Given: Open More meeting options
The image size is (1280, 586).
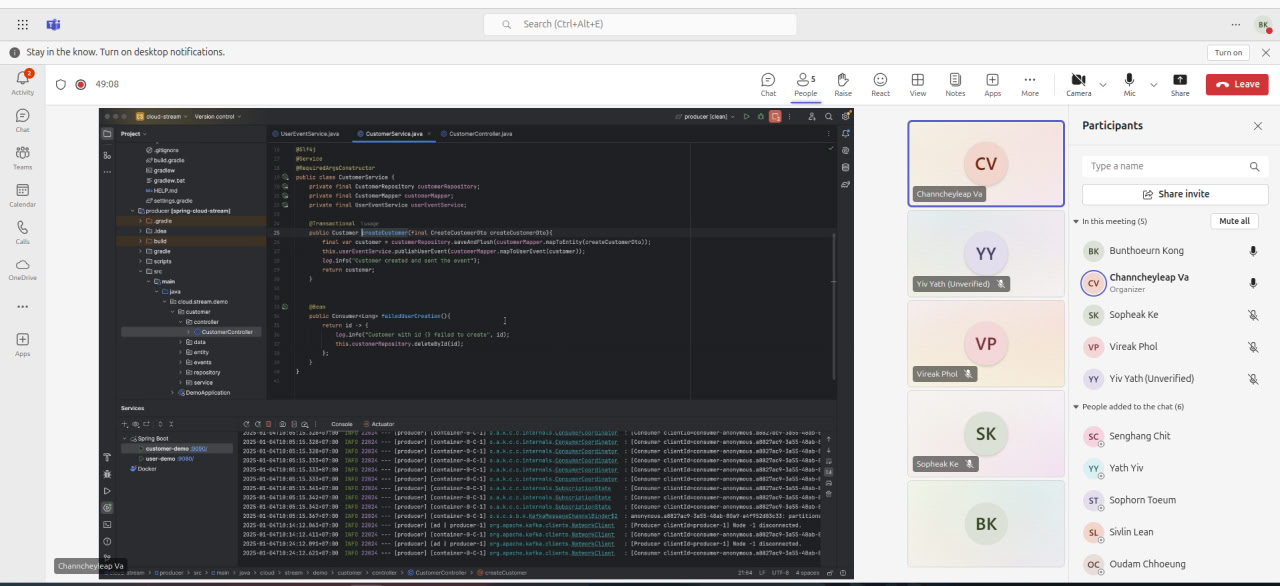Looking at the screenshot, I should [1029, 84].
